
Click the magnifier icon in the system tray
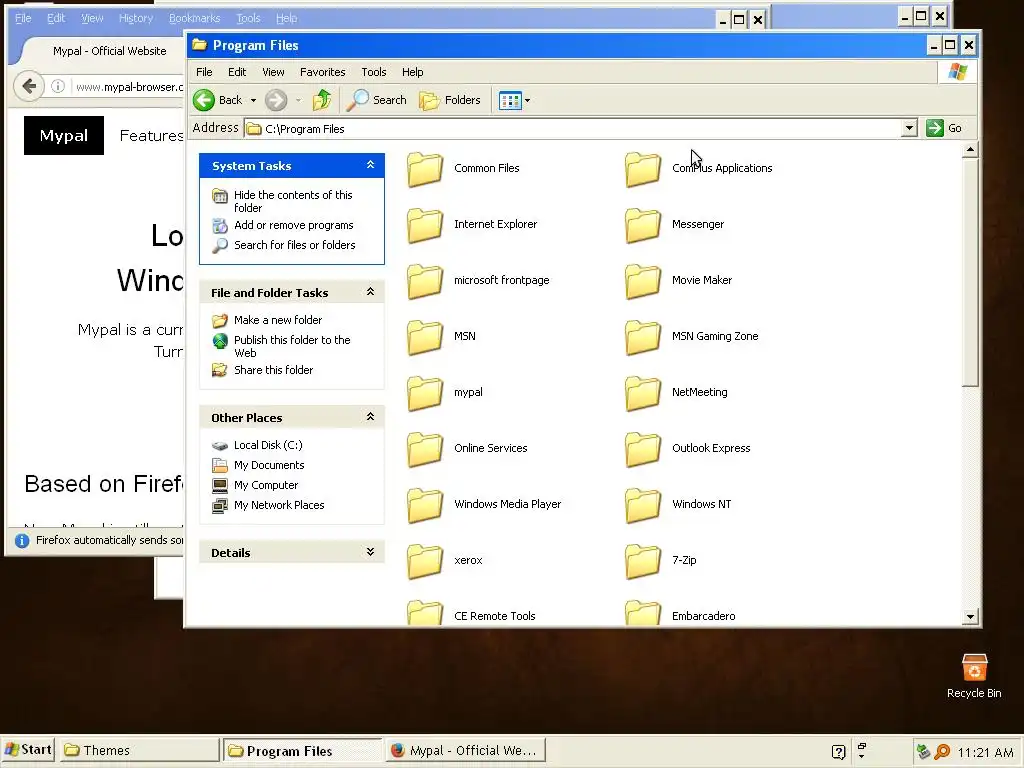coord(942,752)
